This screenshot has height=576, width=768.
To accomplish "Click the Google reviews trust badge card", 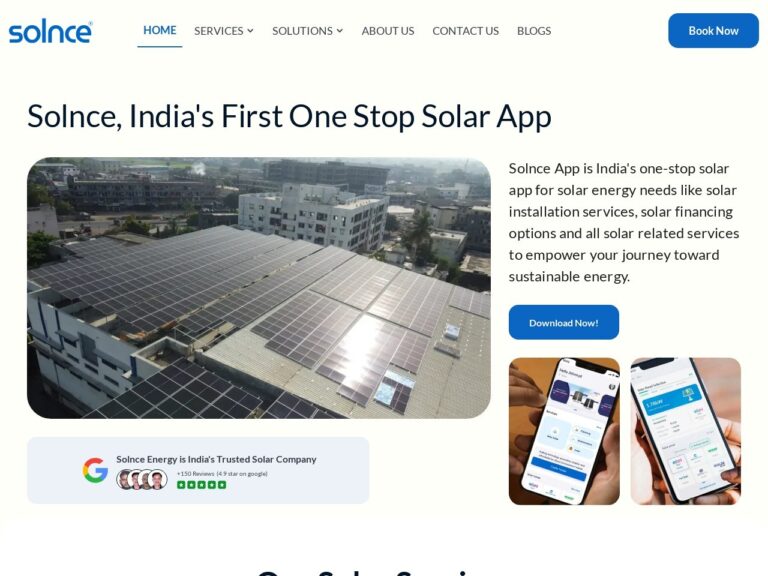I will pos(198,470).
